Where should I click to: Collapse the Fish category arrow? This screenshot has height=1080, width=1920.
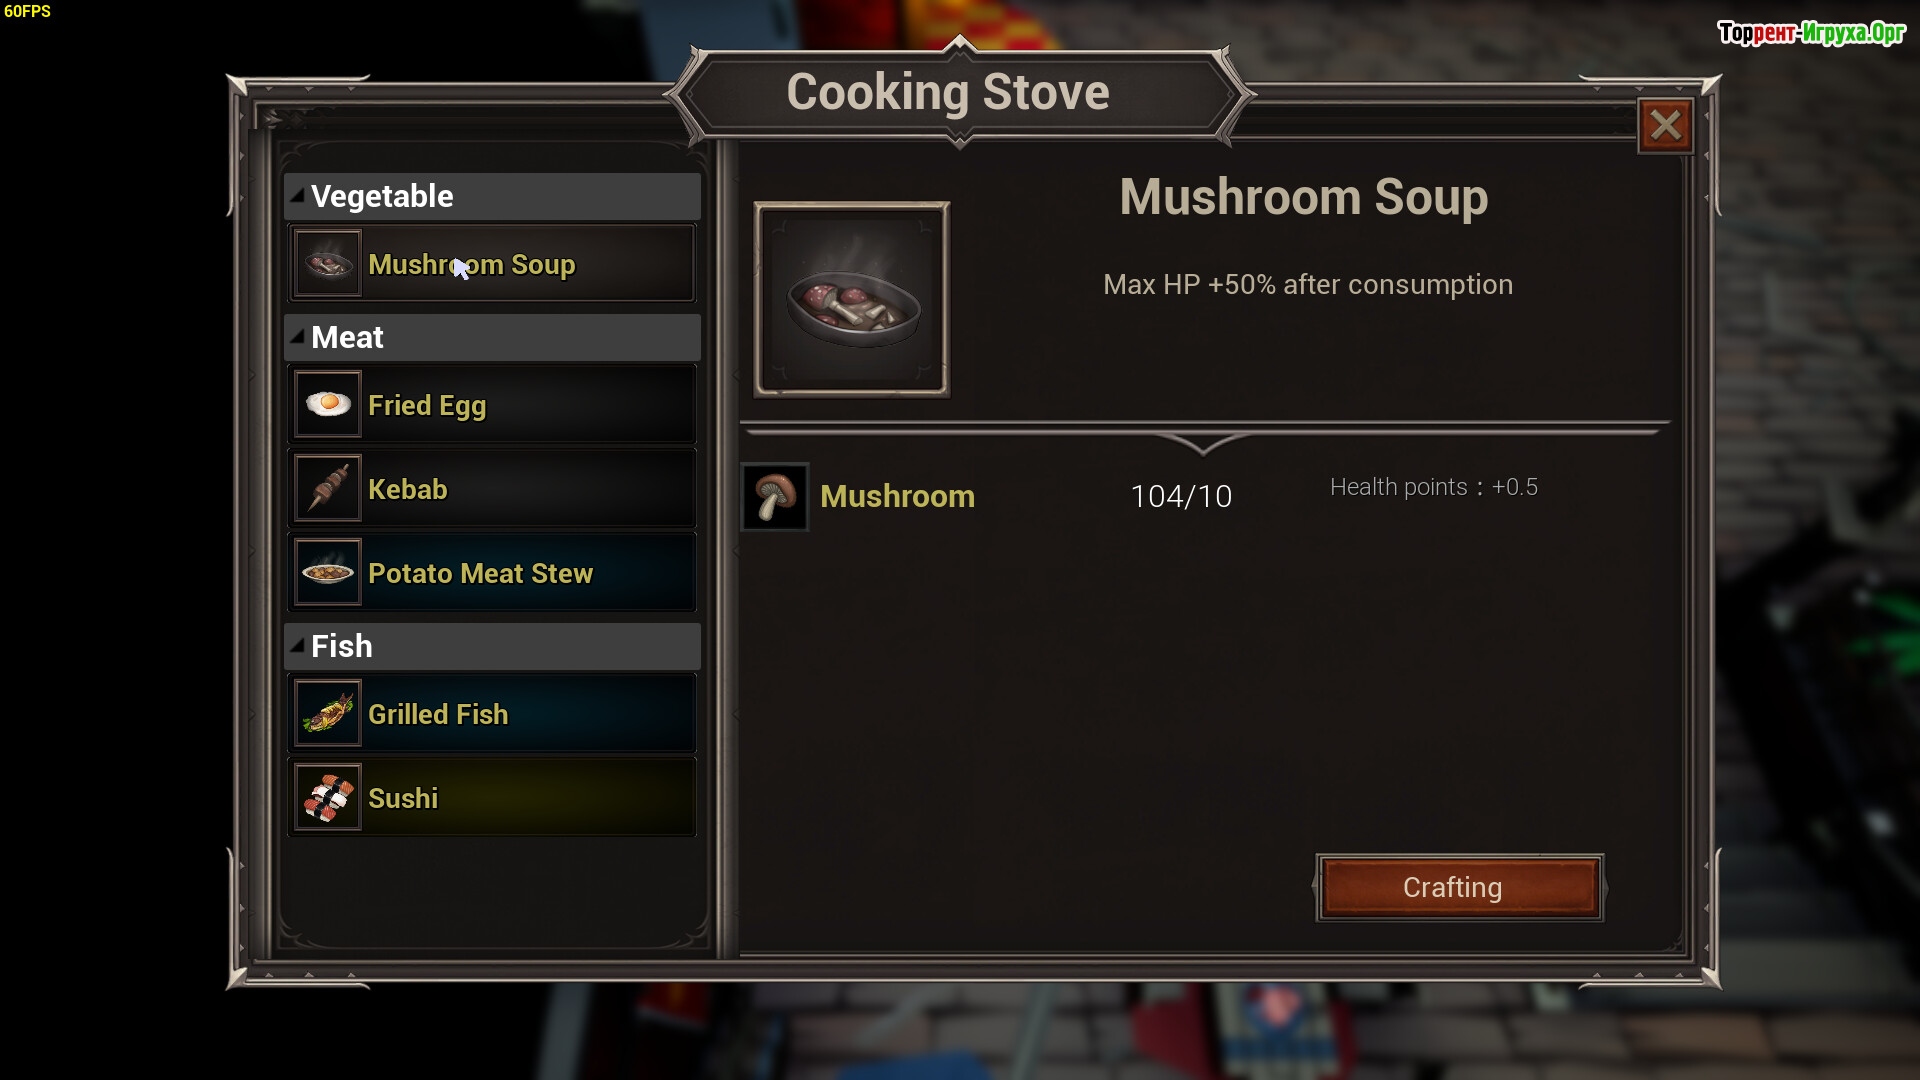(297, 645)
